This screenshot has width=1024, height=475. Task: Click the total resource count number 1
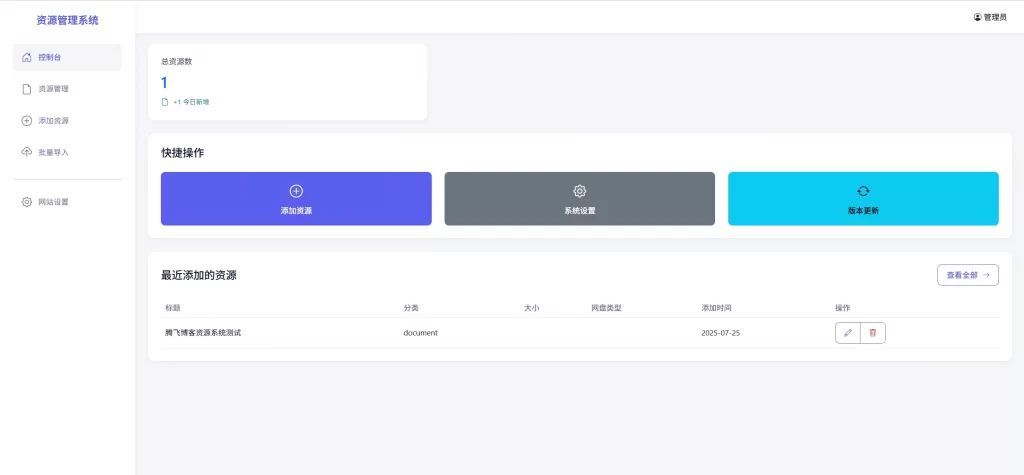[164, 83]
